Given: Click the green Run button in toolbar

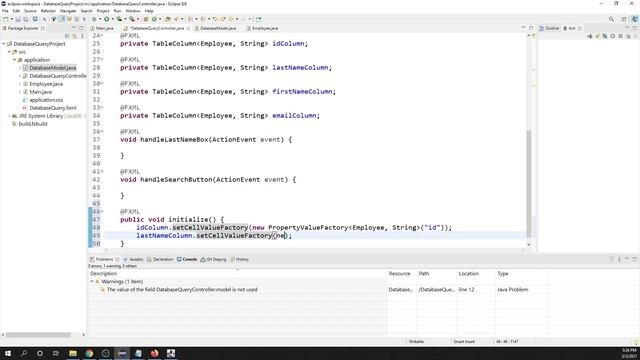Looking at the screenshot, I should [107, 19].
